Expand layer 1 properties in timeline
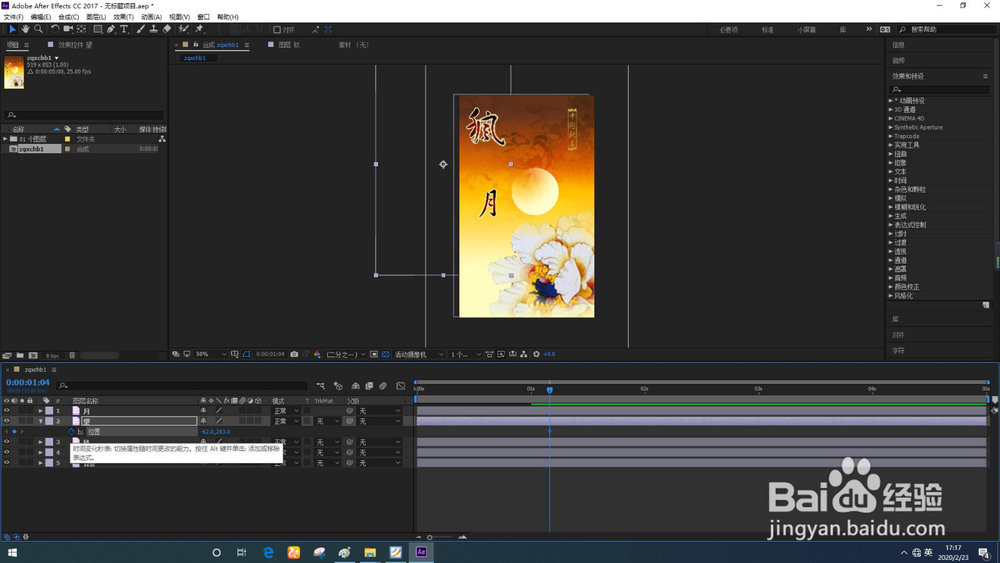 [x=40, y=411]
